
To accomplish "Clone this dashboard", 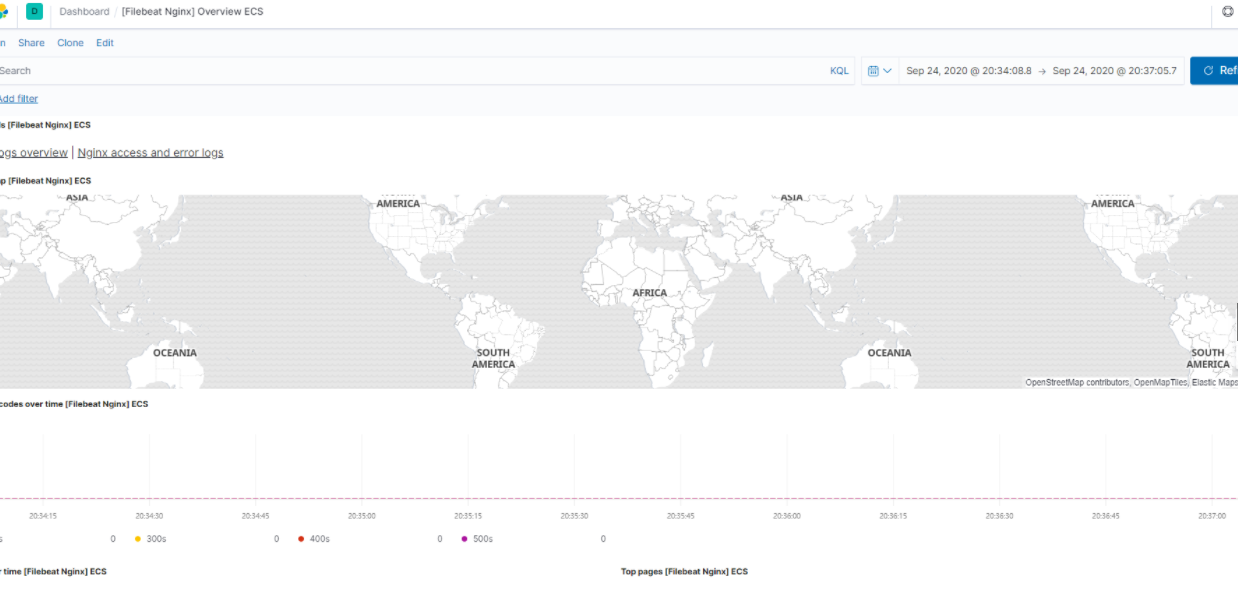I will tap(70, 43).
